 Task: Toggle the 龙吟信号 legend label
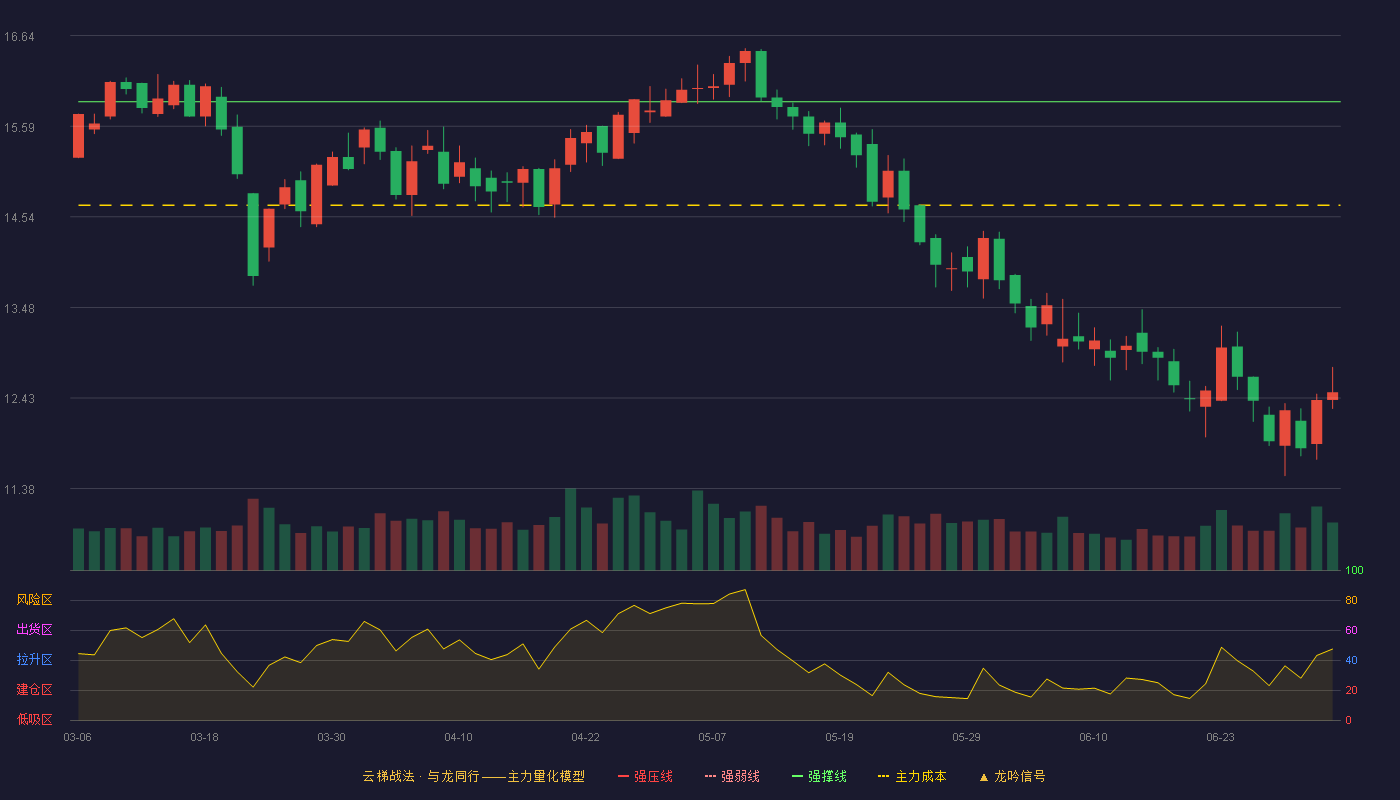1020,776
